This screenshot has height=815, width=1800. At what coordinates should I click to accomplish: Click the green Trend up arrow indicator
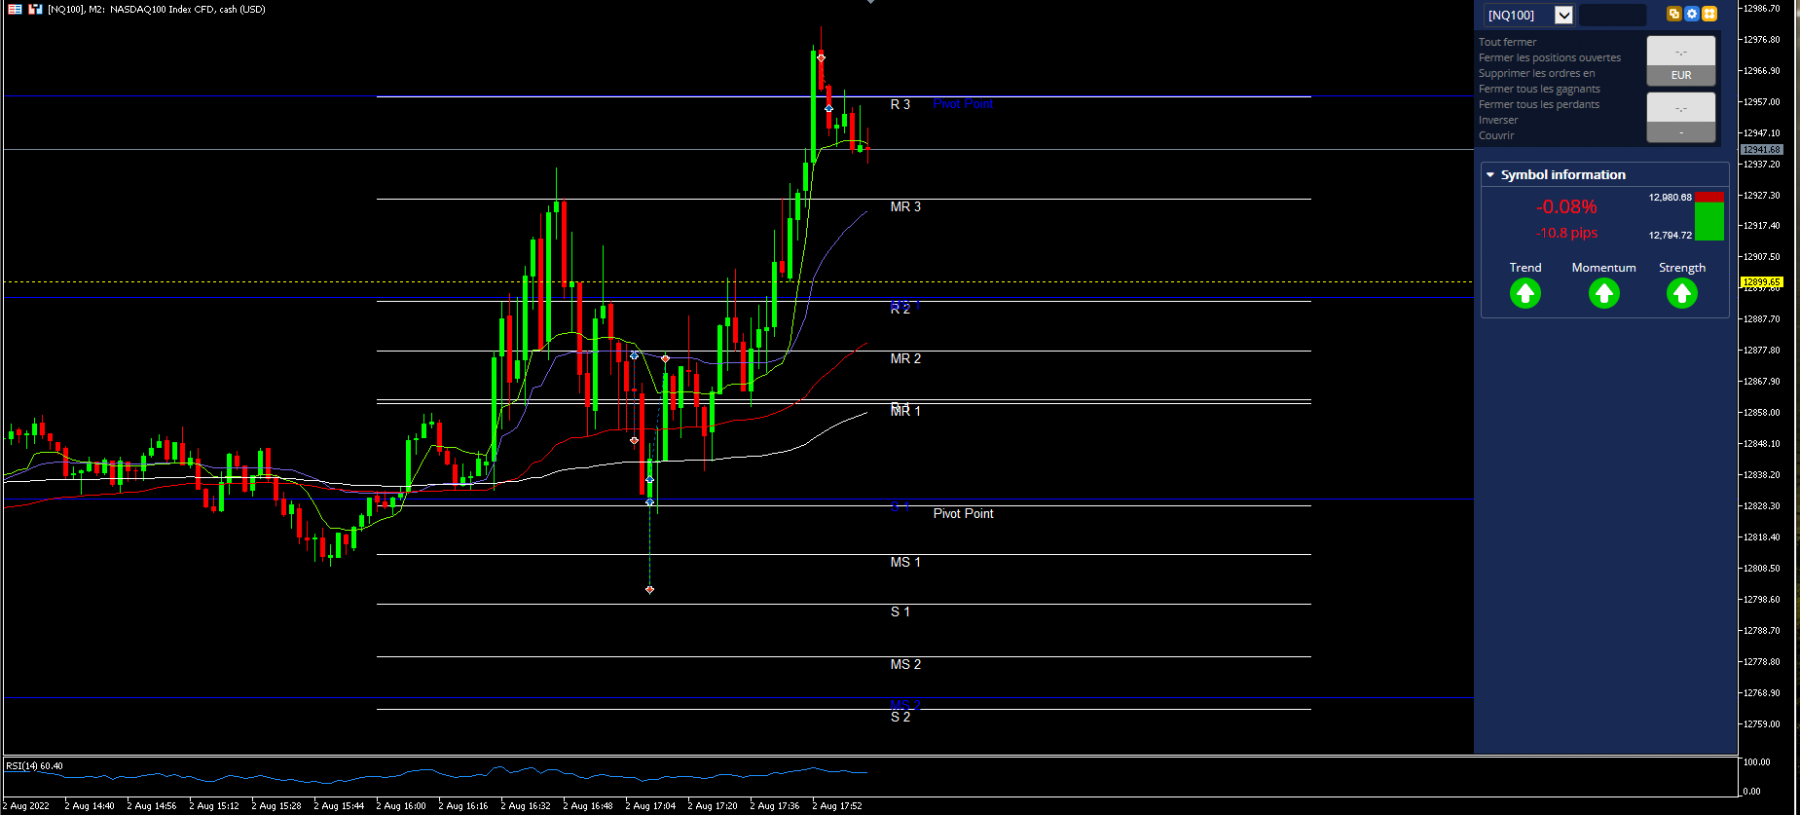pos(1525,293)
